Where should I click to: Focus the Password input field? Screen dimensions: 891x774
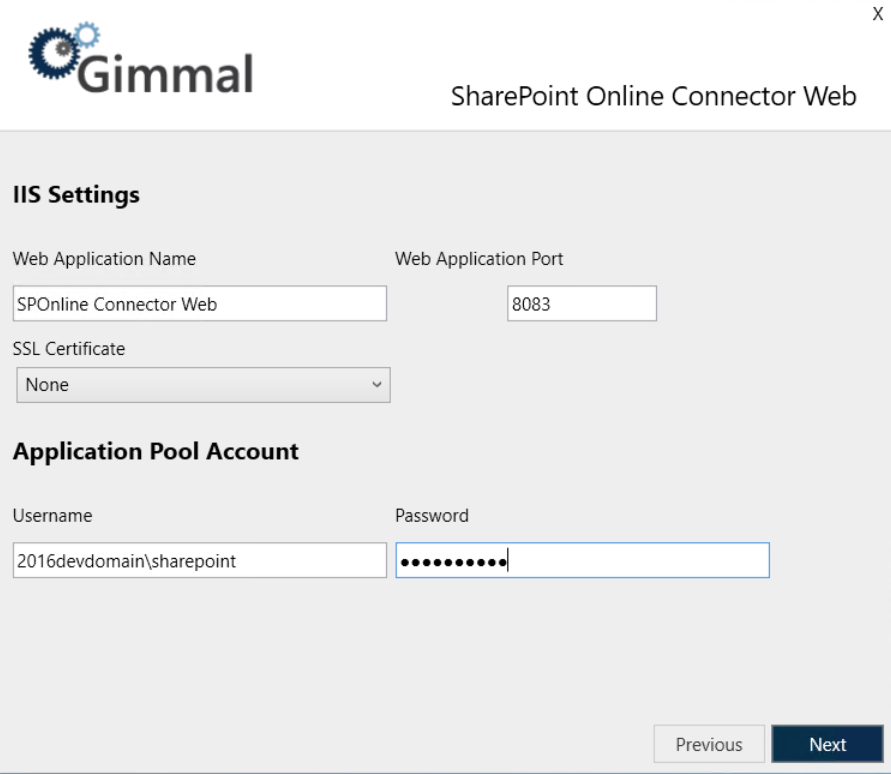click(582, 561)
